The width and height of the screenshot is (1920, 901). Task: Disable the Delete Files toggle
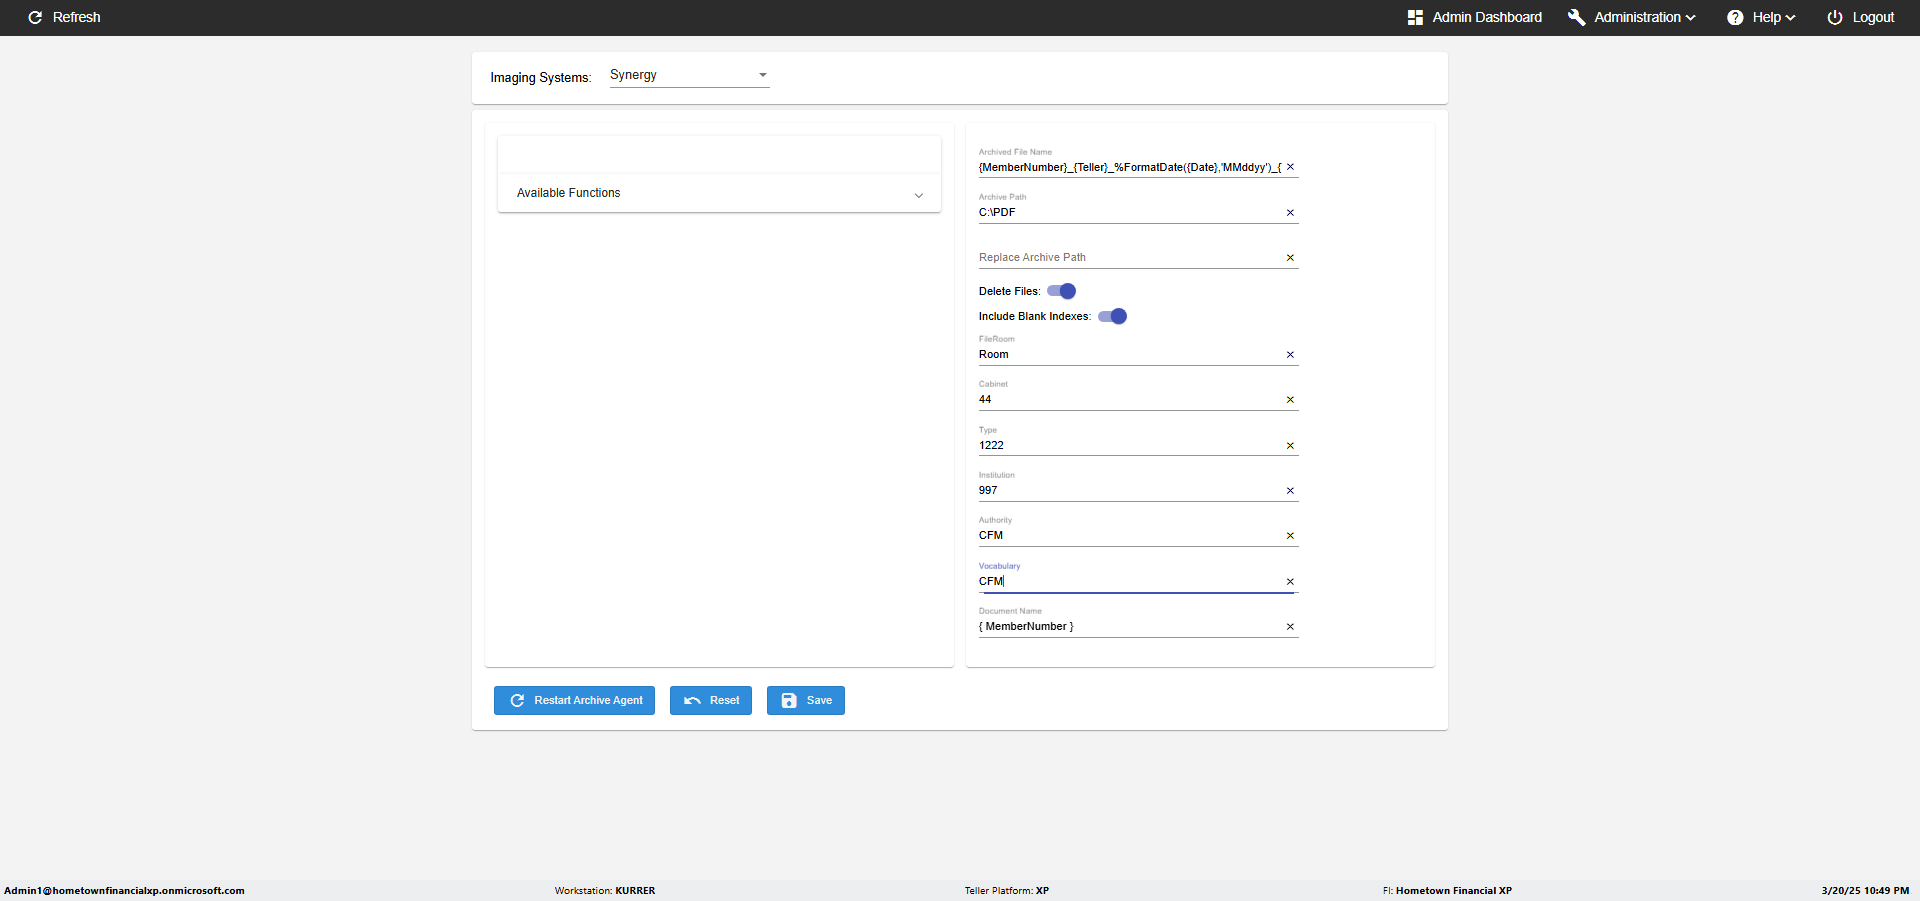1062,291
